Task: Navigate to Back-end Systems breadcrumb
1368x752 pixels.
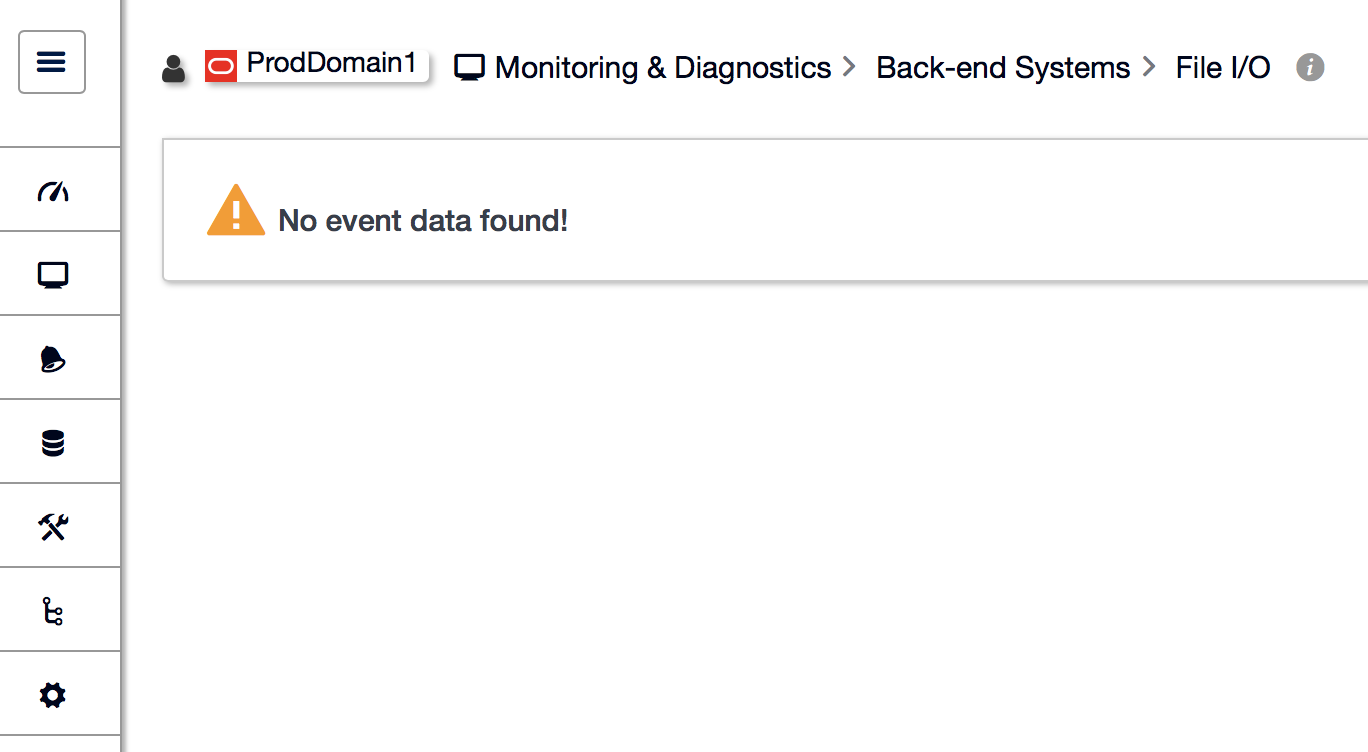Action: point(1003,68)
